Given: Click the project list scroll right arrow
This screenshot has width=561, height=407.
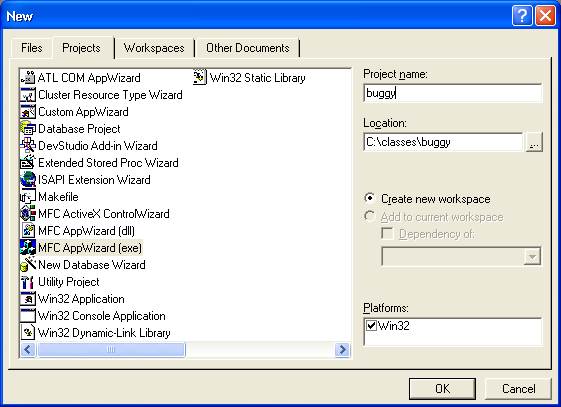Looking at the screenshot, I should (342, 349).
